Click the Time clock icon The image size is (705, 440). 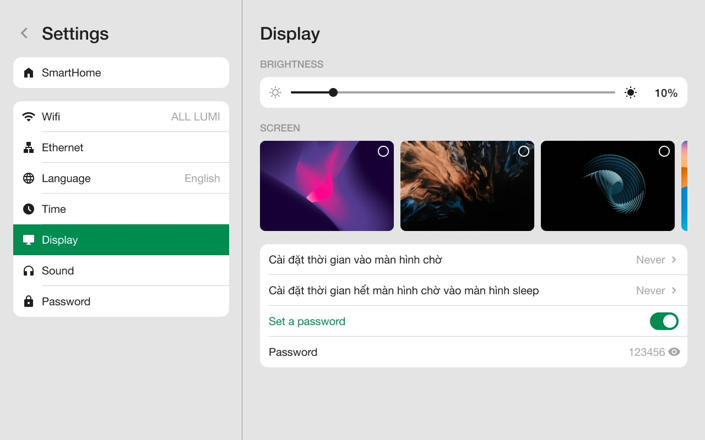(x=29, y=209)
